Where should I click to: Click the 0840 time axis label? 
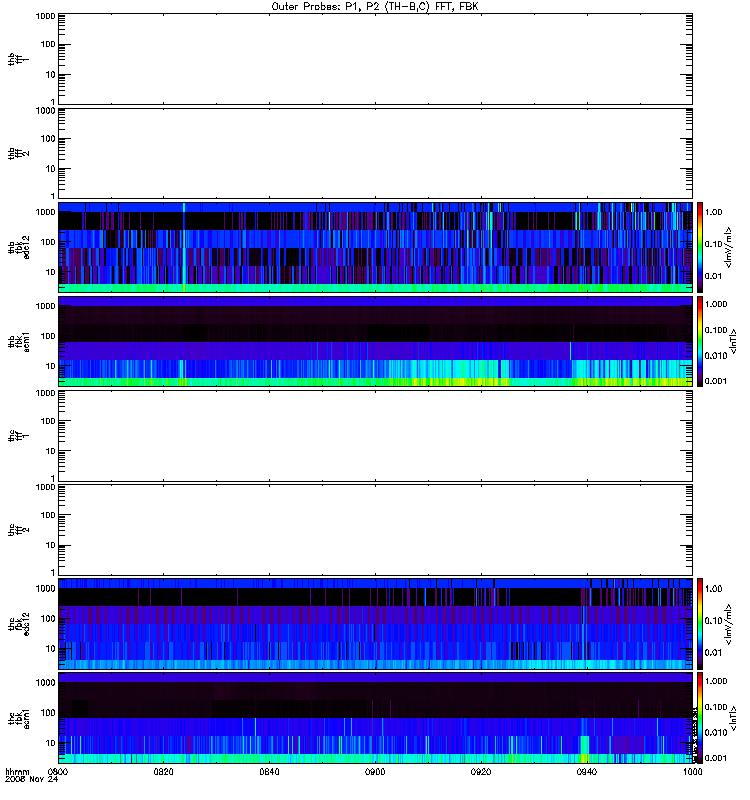pyautogui.click(x=269, y=771)
